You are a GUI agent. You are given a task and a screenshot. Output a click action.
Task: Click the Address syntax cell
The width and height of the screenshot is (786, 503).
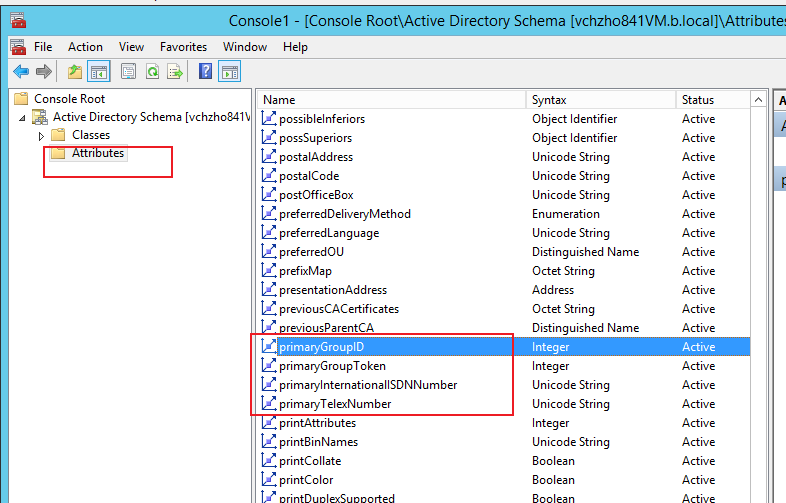pyautogui.click(x=553, y=290)
